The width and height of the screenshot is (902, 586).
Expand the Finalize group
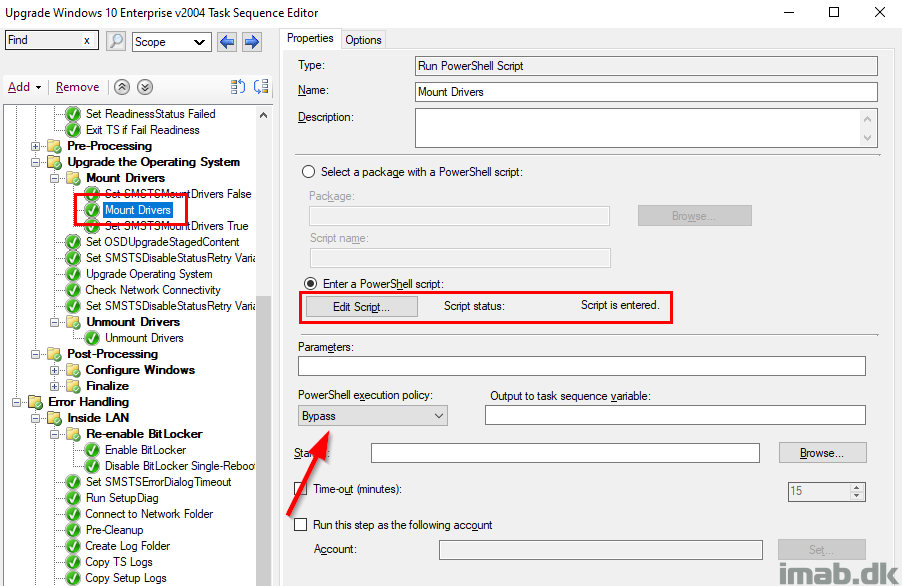point(55,386)
